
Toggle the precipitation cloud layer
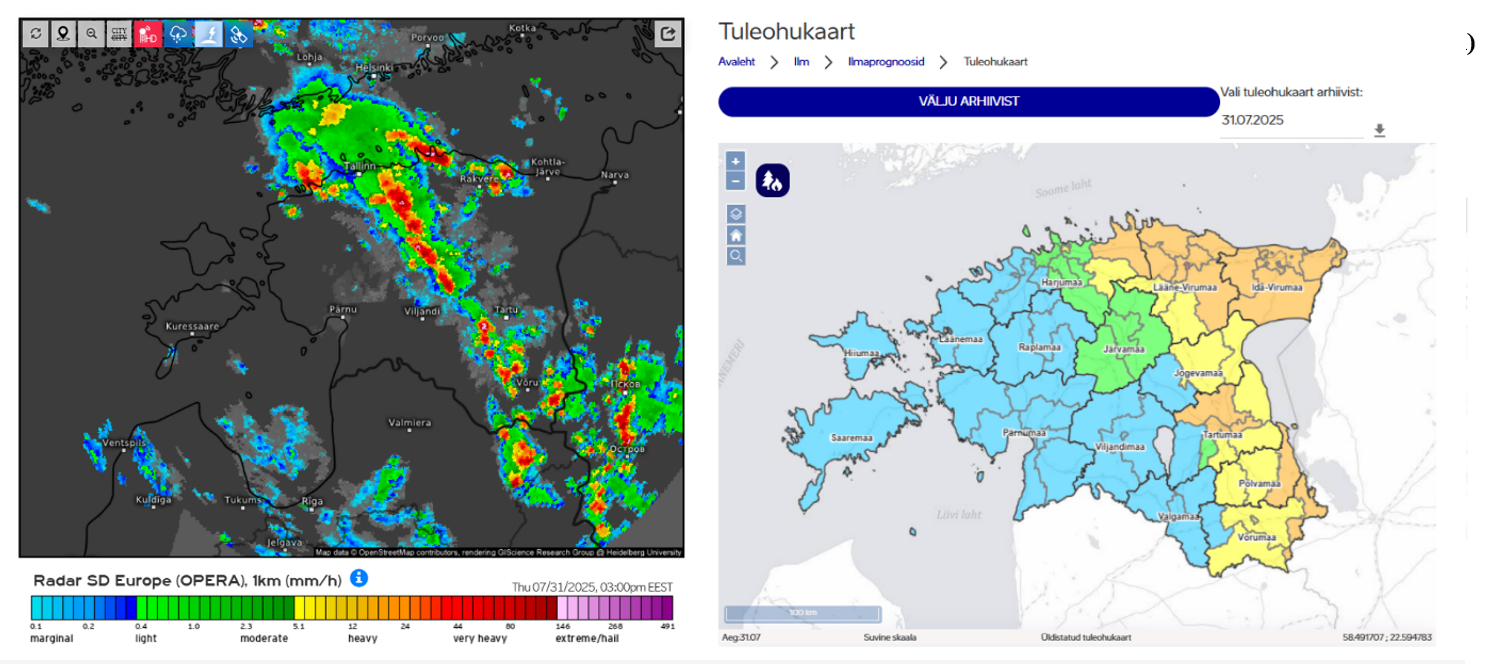coord(177,33)
